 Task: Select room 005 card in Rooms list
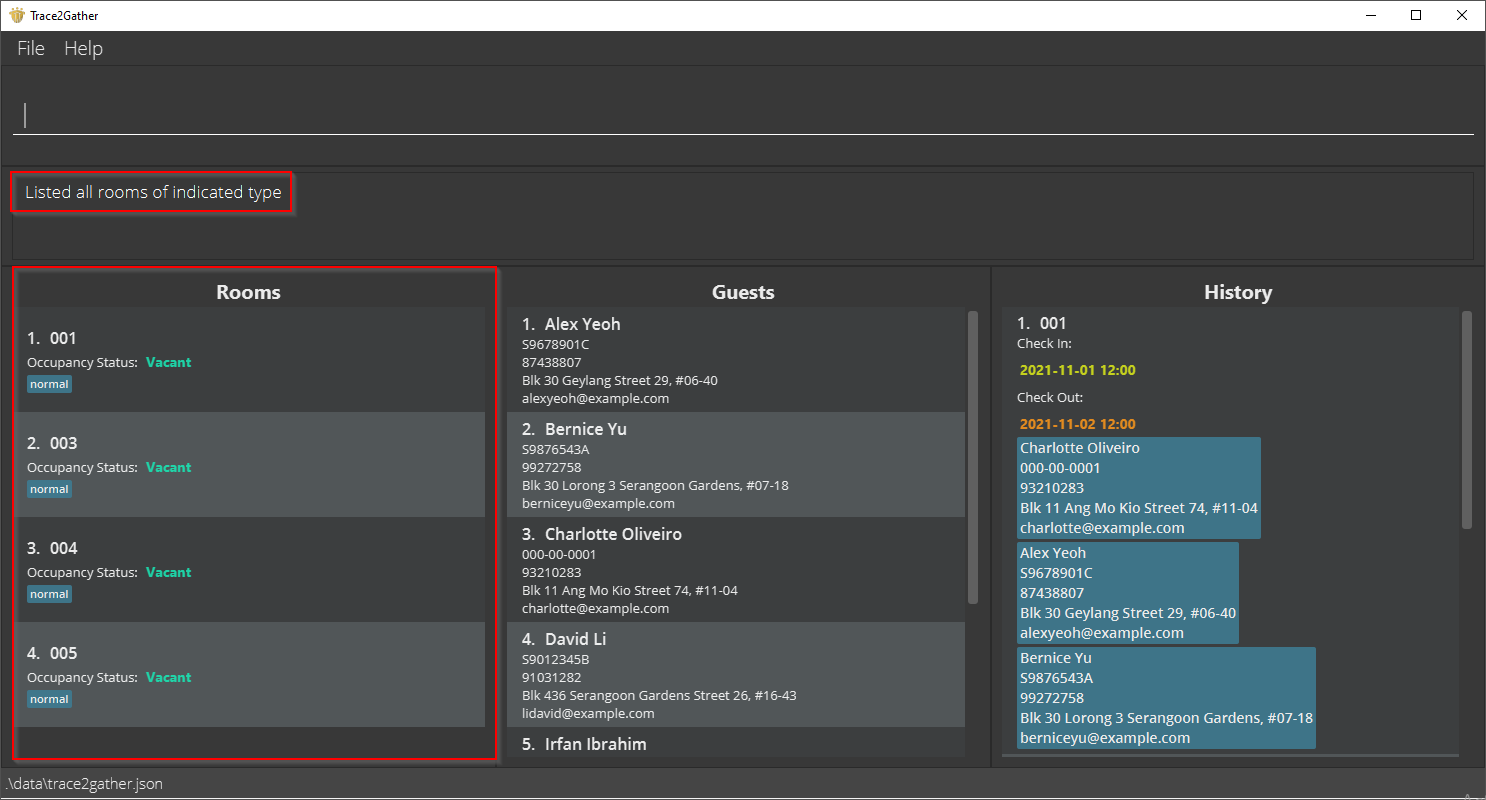[x=251, y=675]
